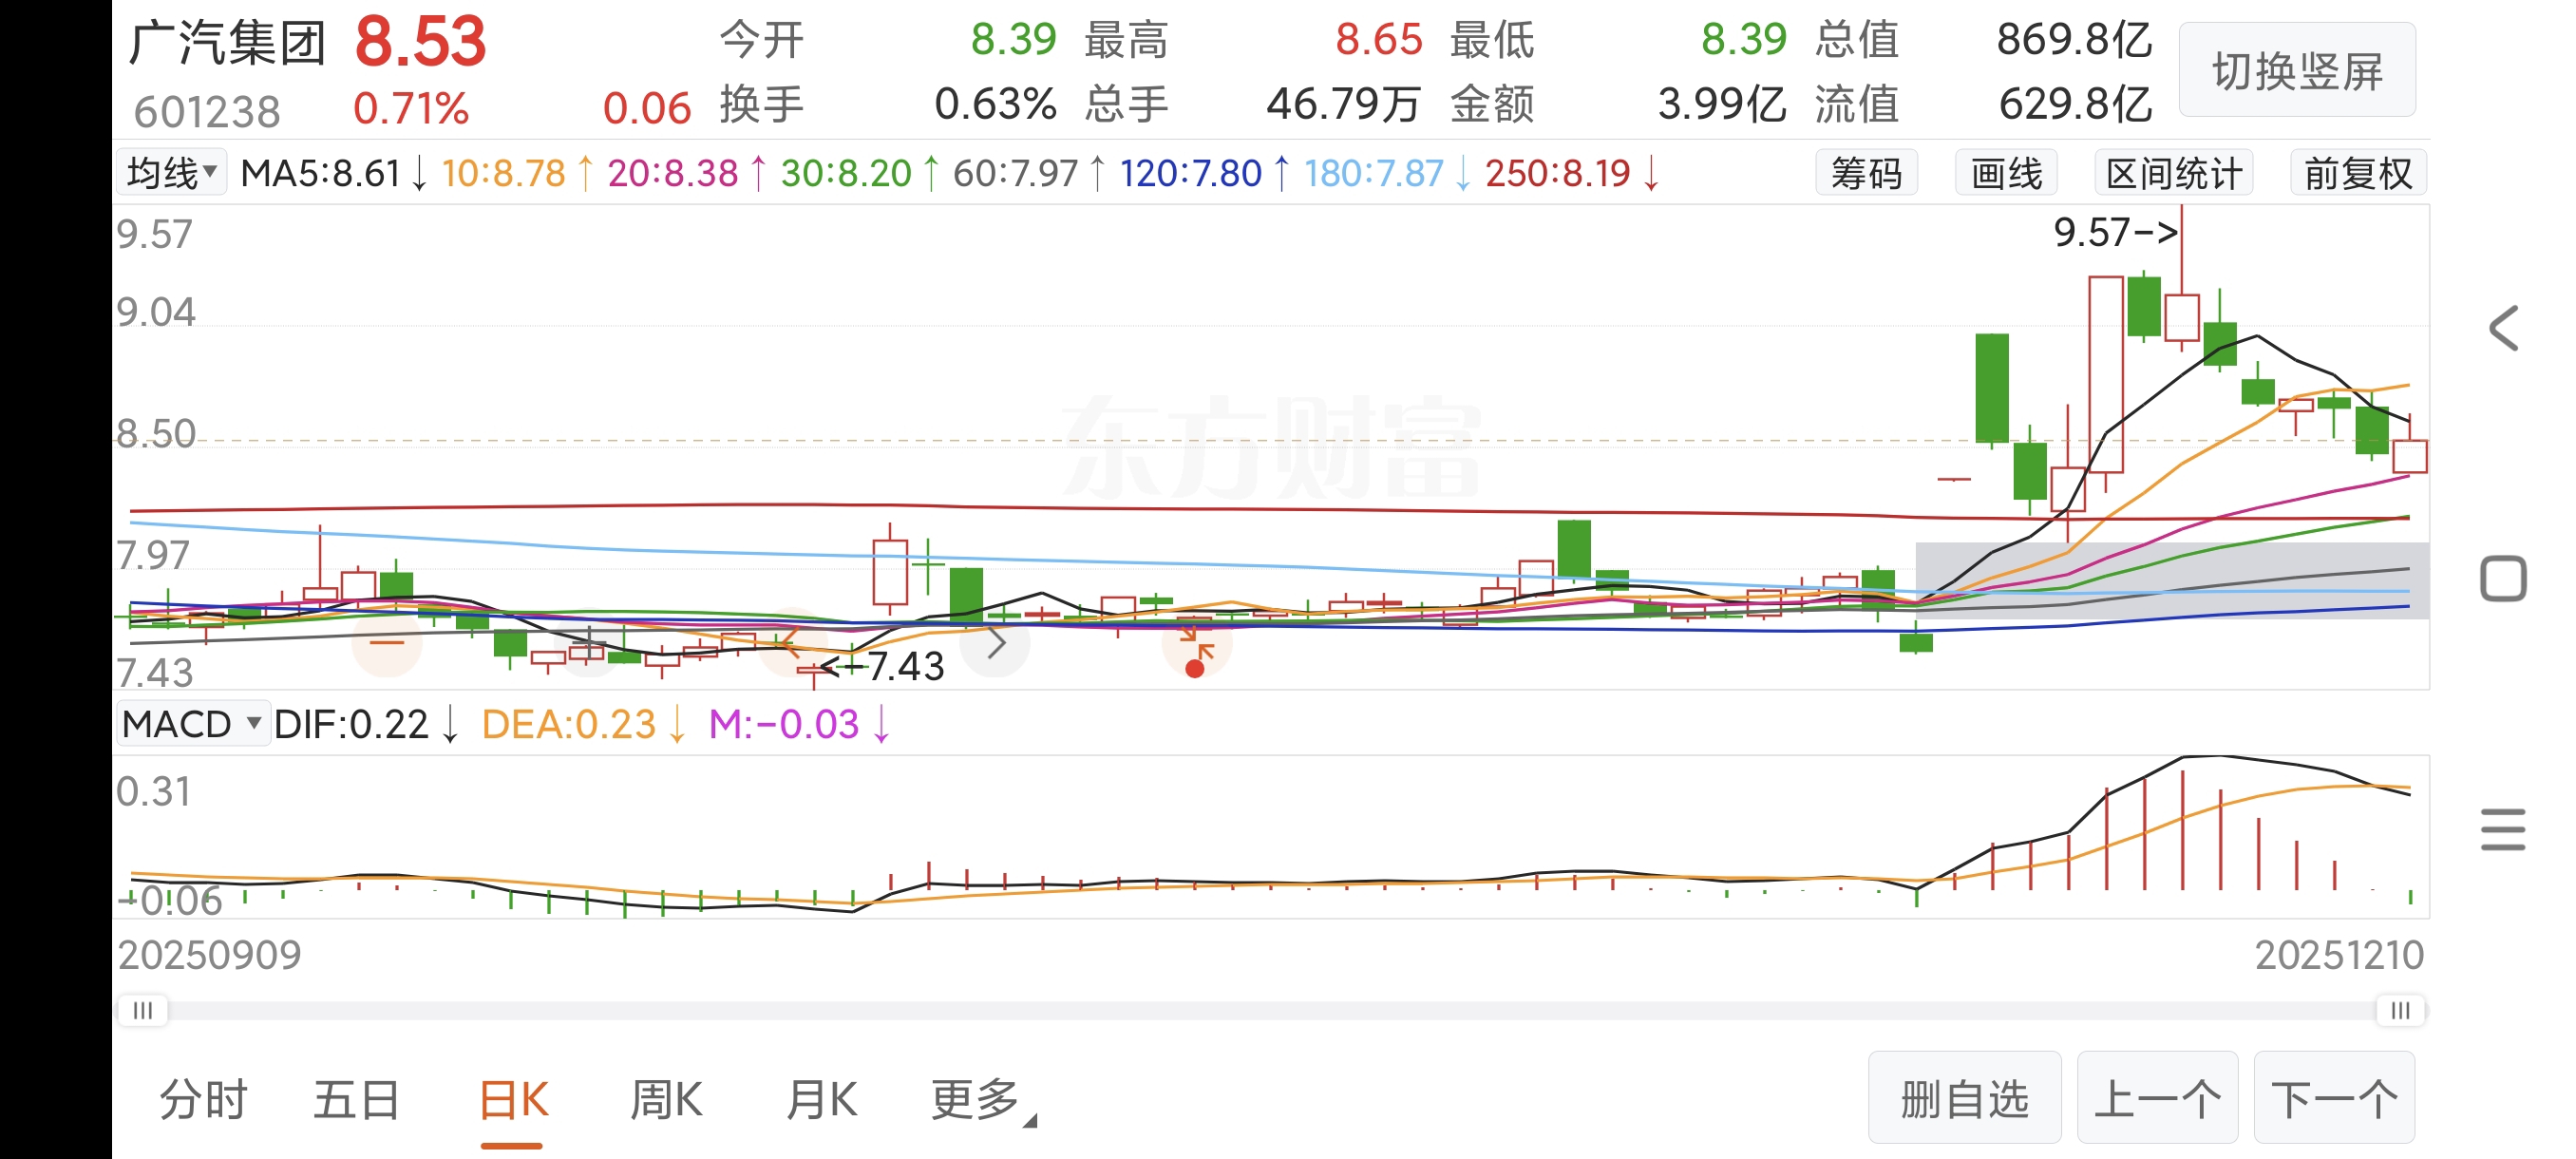The width and height of the screenshot is (2576, 1159).
Task: Open the 区间统计 range statistics tool
Action: (2173, 174)
